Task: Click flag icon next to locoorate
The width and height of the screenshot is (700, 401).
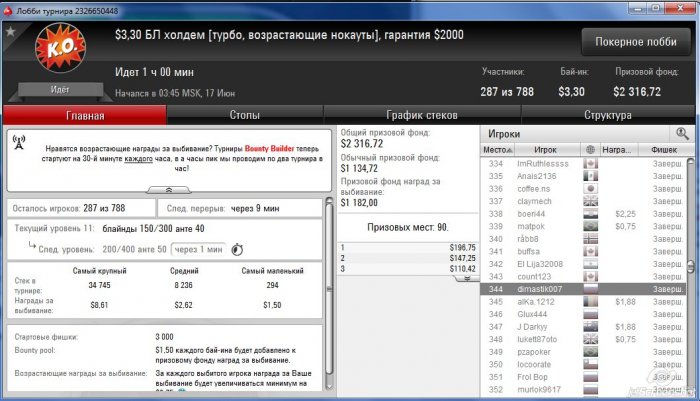Action: tap(590, 364)
